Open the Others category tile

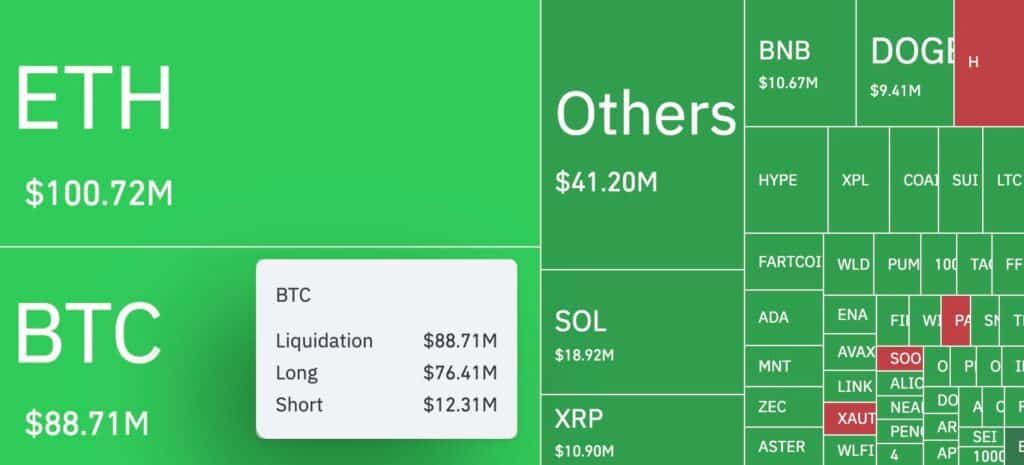coord(641,135)
